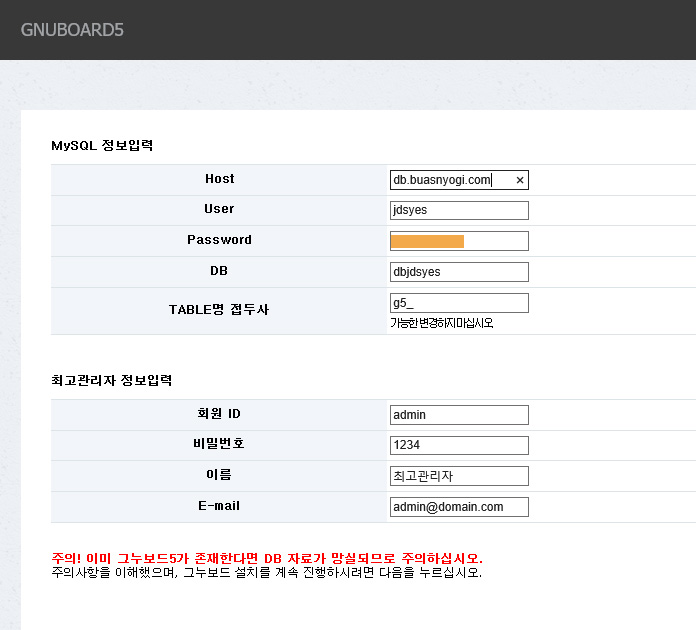Click the 회원 ID field with admin

[x=459, y=415]
